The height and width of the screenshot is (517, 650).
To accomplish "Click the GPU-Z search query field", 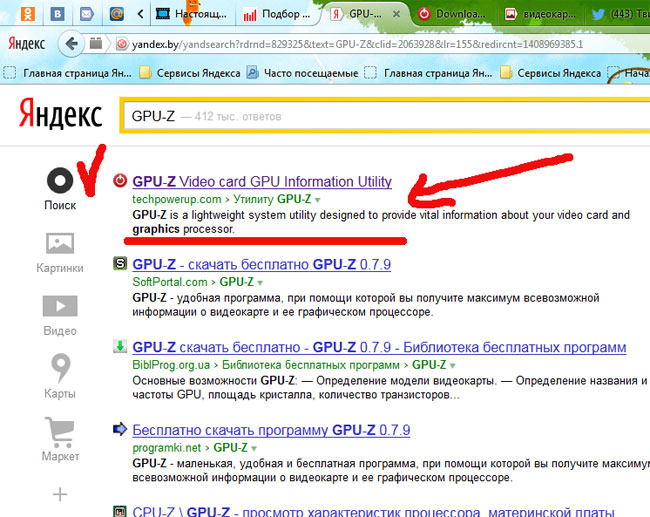I will point(386,116).
